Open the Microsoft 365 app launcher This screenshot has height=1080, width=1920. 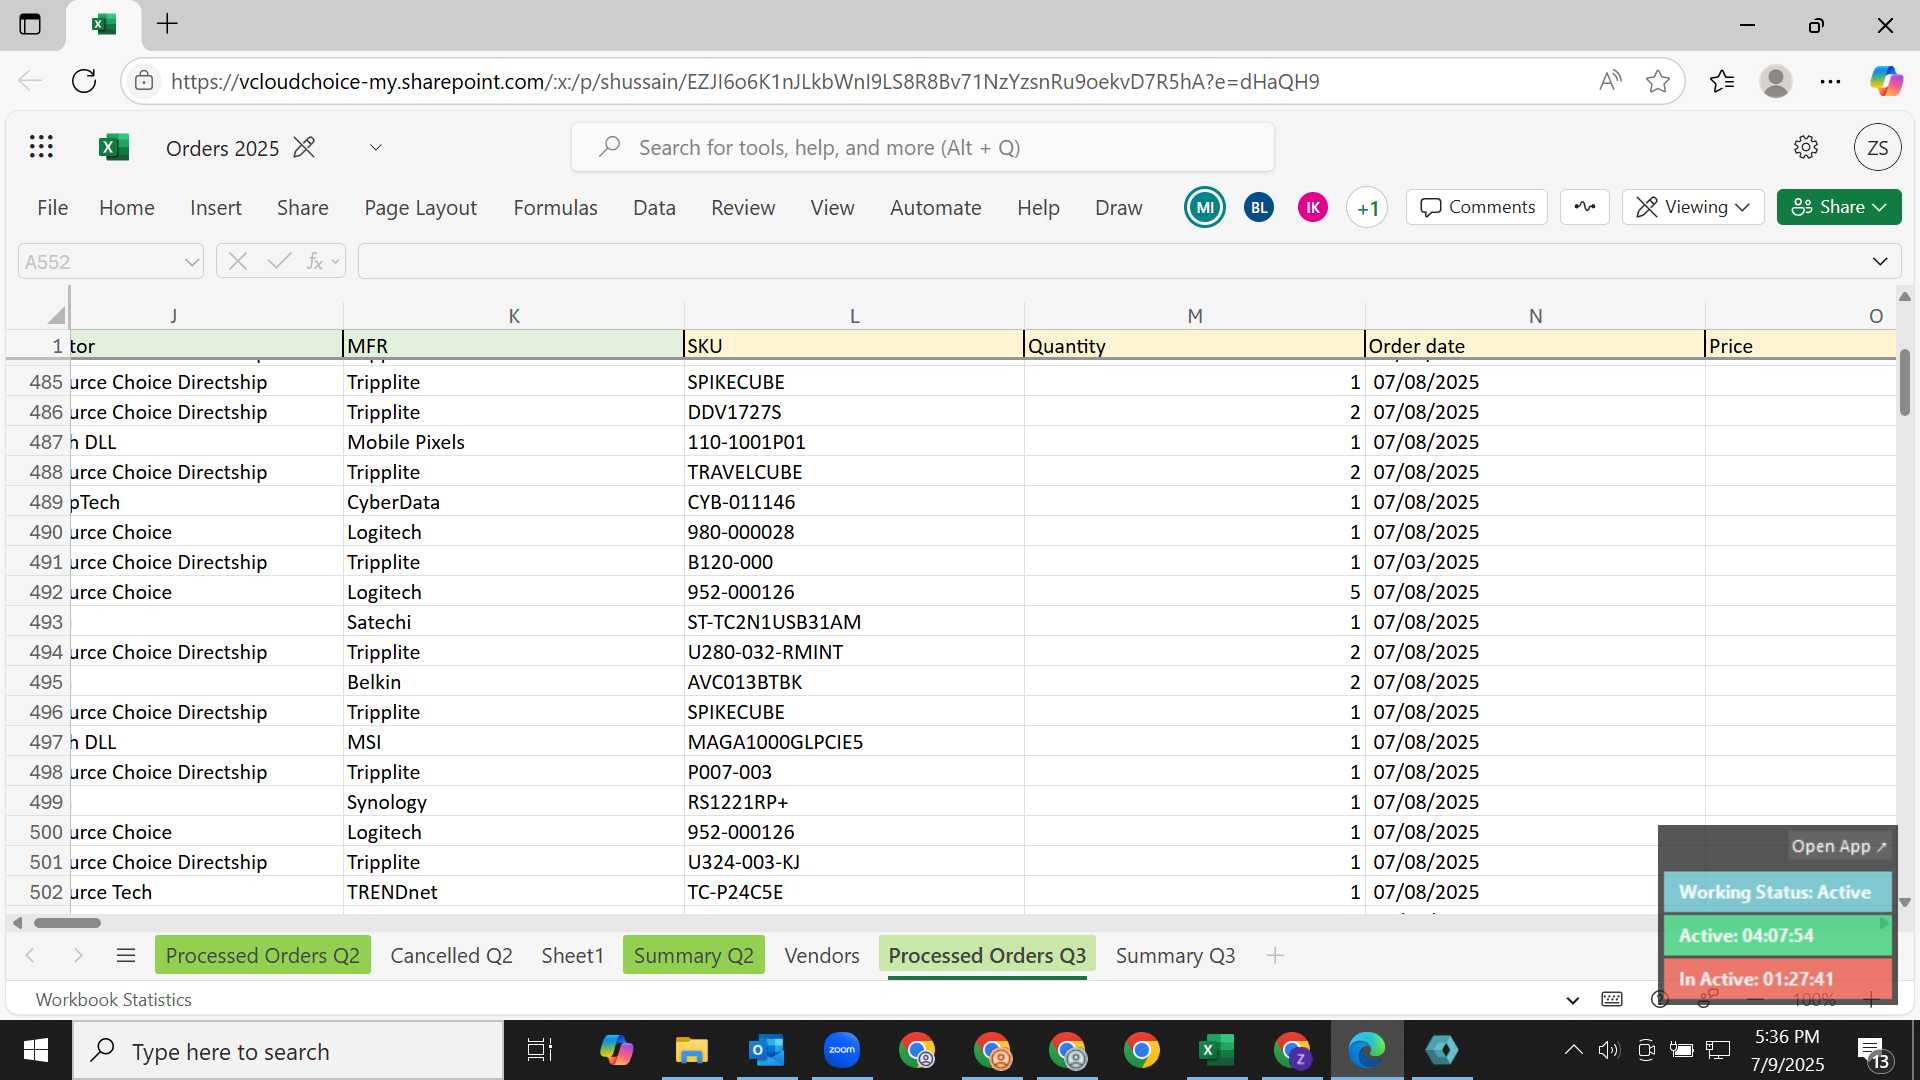pyautogui.click(x=41, y=147)
